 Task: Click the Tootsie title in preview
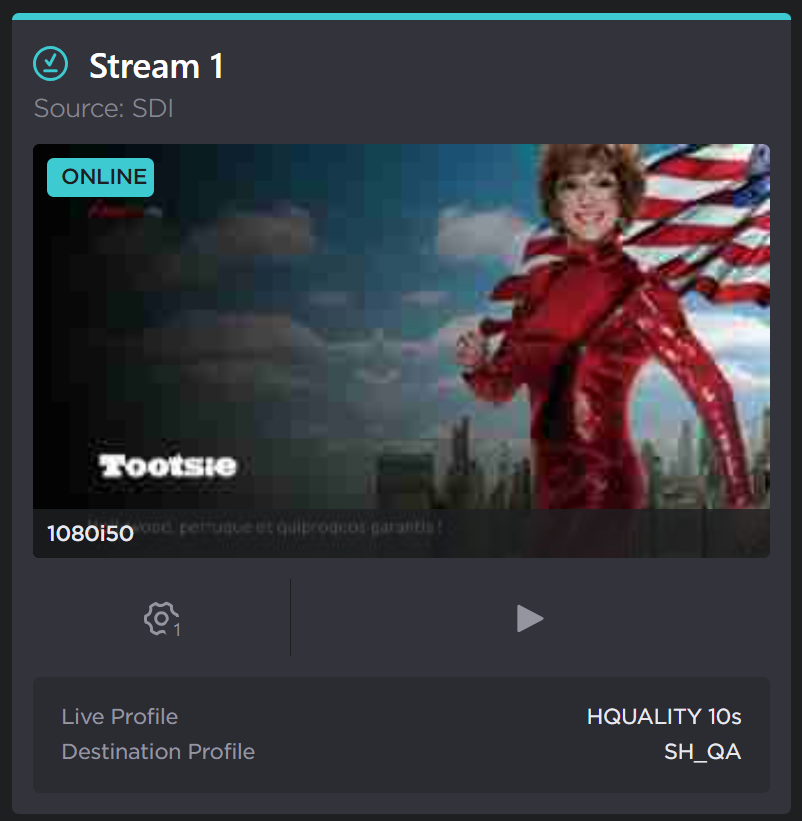(x=168, y=466)
